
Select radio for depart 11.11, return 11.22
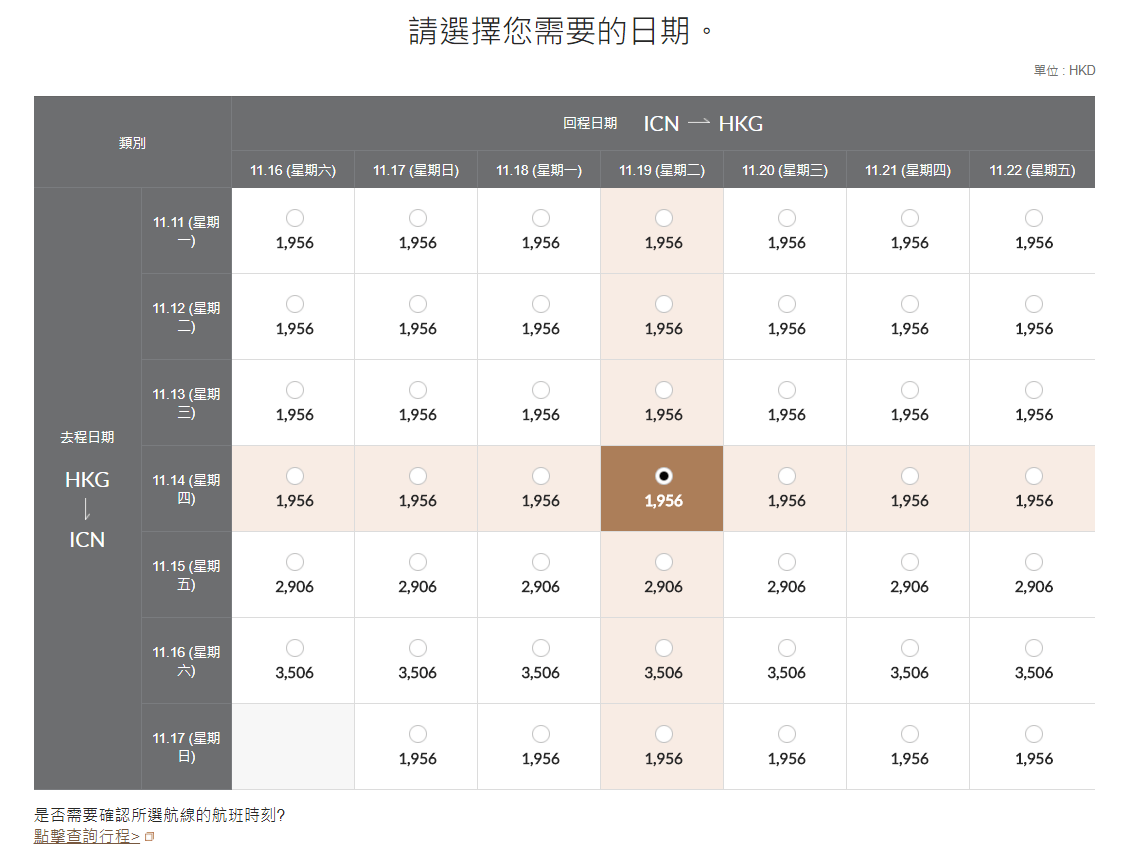[x=1034, y=218]
